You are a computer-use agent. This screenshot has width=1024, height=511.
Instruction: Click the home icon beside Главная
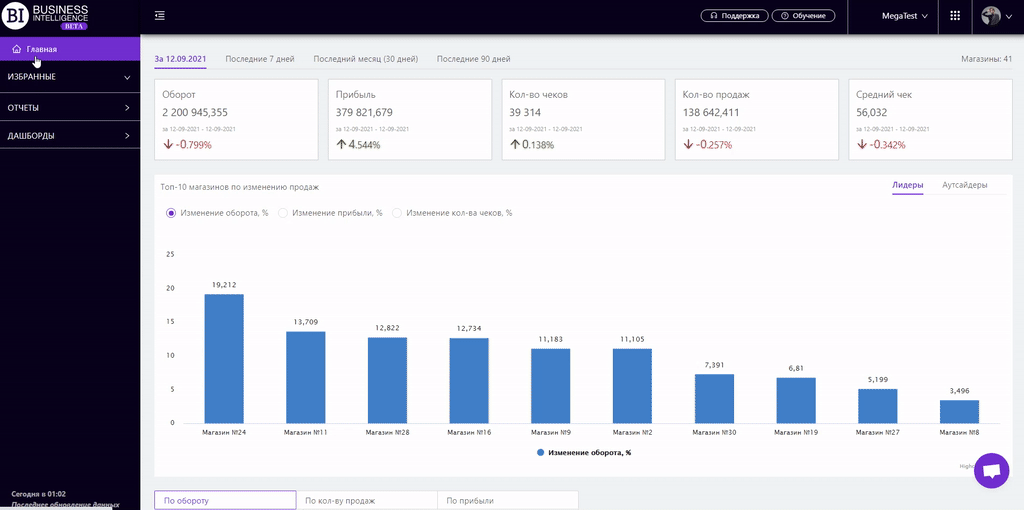[x=17, y=49]
